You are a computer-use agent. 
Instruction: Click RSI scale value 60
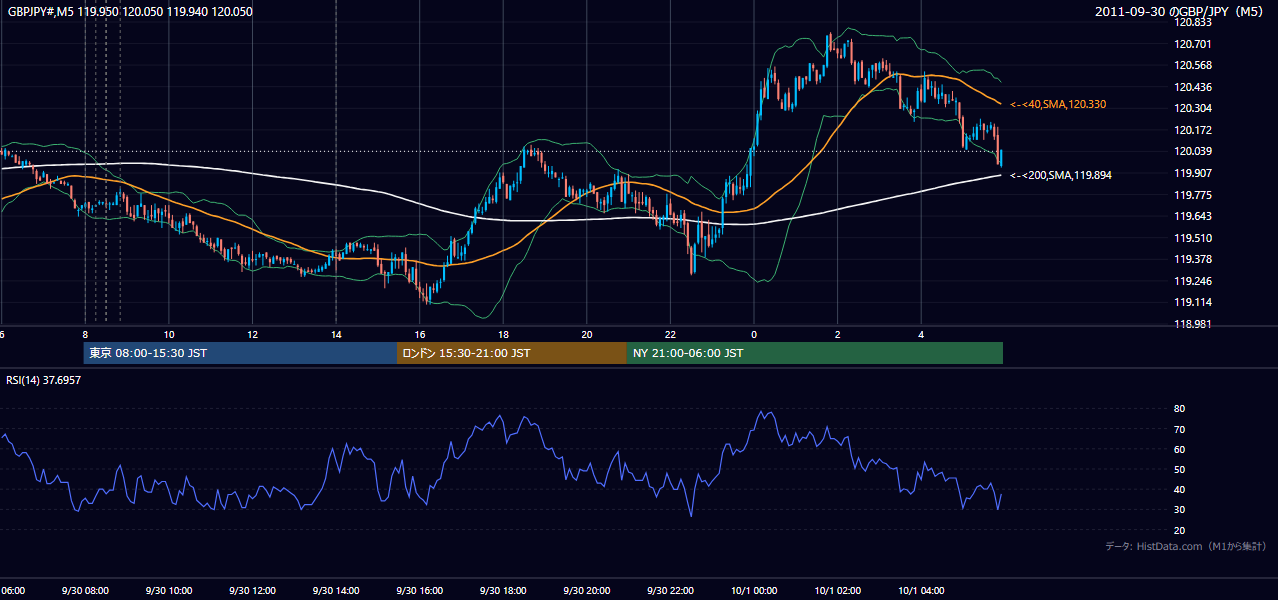pyautogui.click(x=1179, y=449)
